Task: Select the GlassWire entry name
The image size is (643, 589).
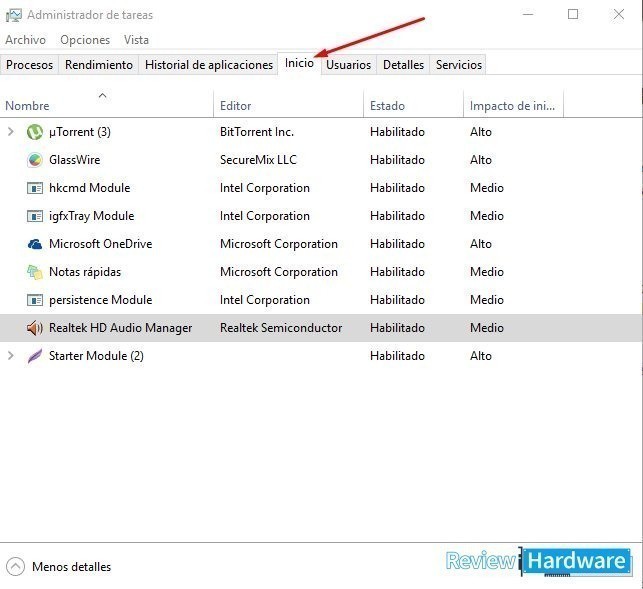Action: [75, 160]
